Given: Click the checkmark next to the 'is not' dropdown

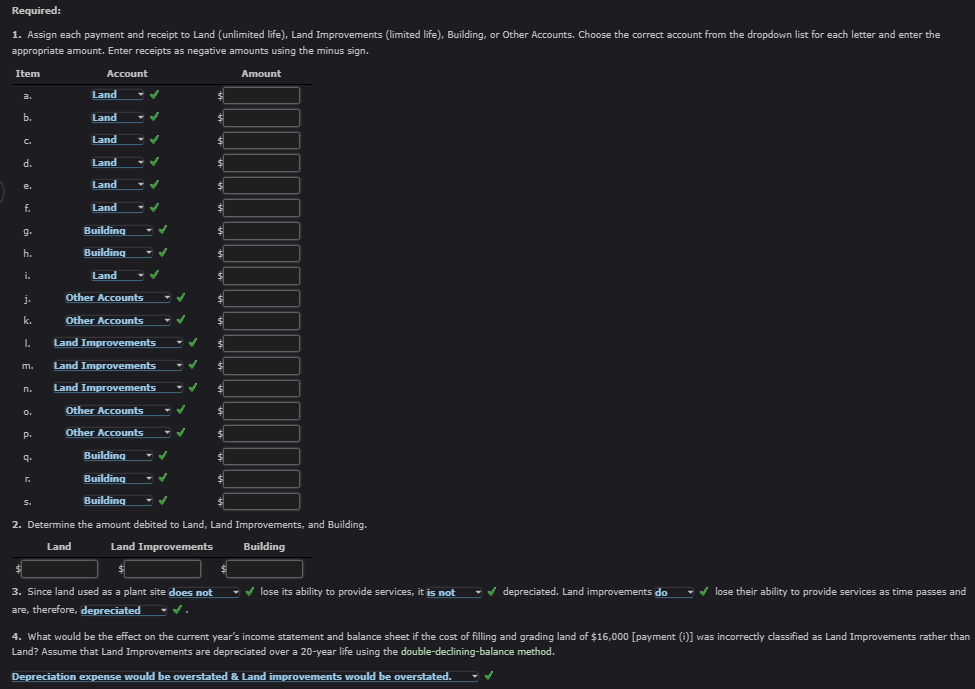Looking at the screenshot, I should point(491,591).
